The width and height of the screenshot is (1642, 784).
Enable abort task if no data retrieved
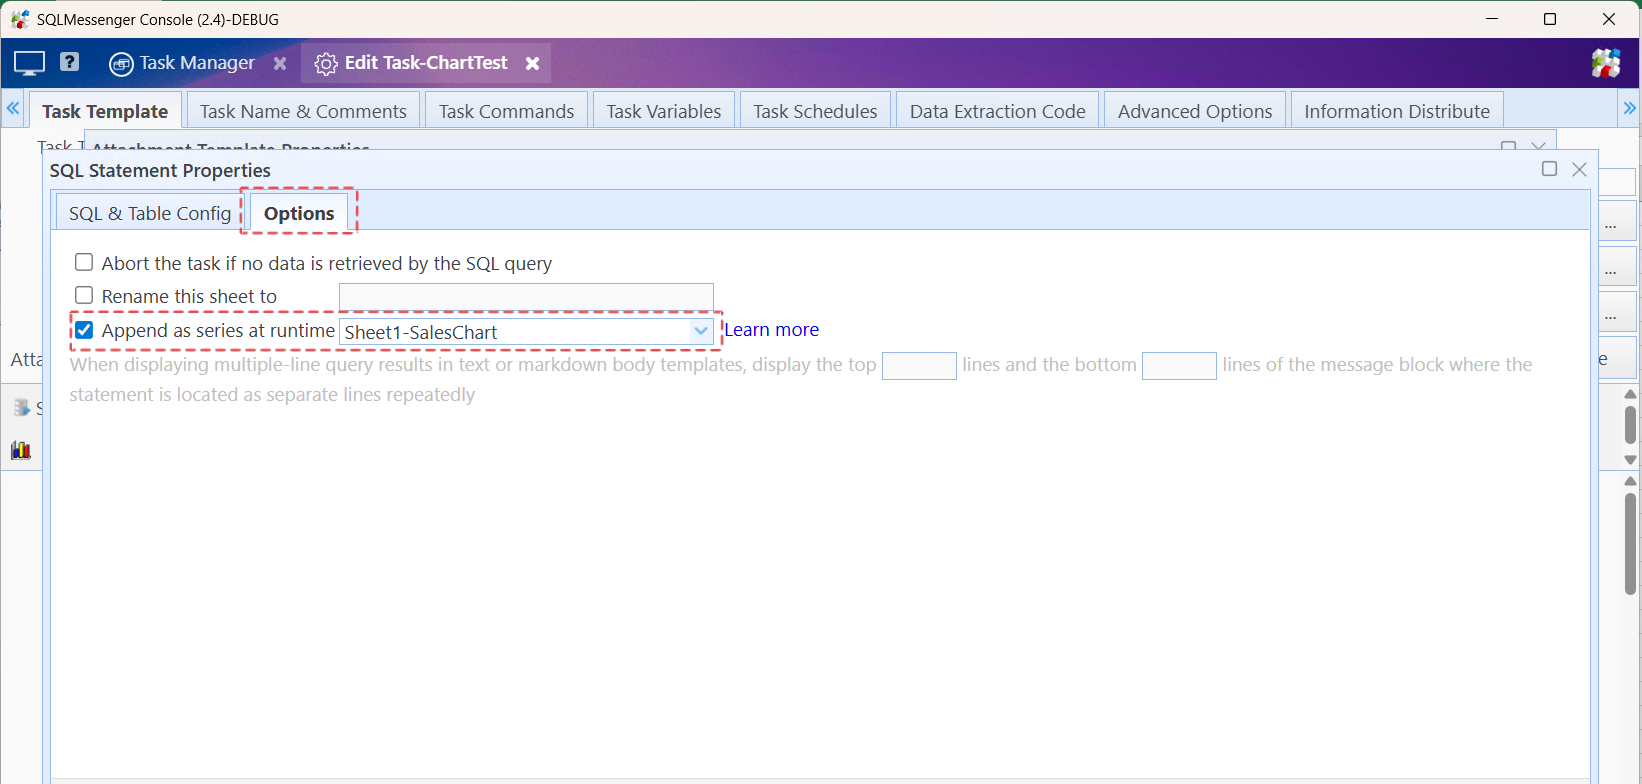coord(84,262)
